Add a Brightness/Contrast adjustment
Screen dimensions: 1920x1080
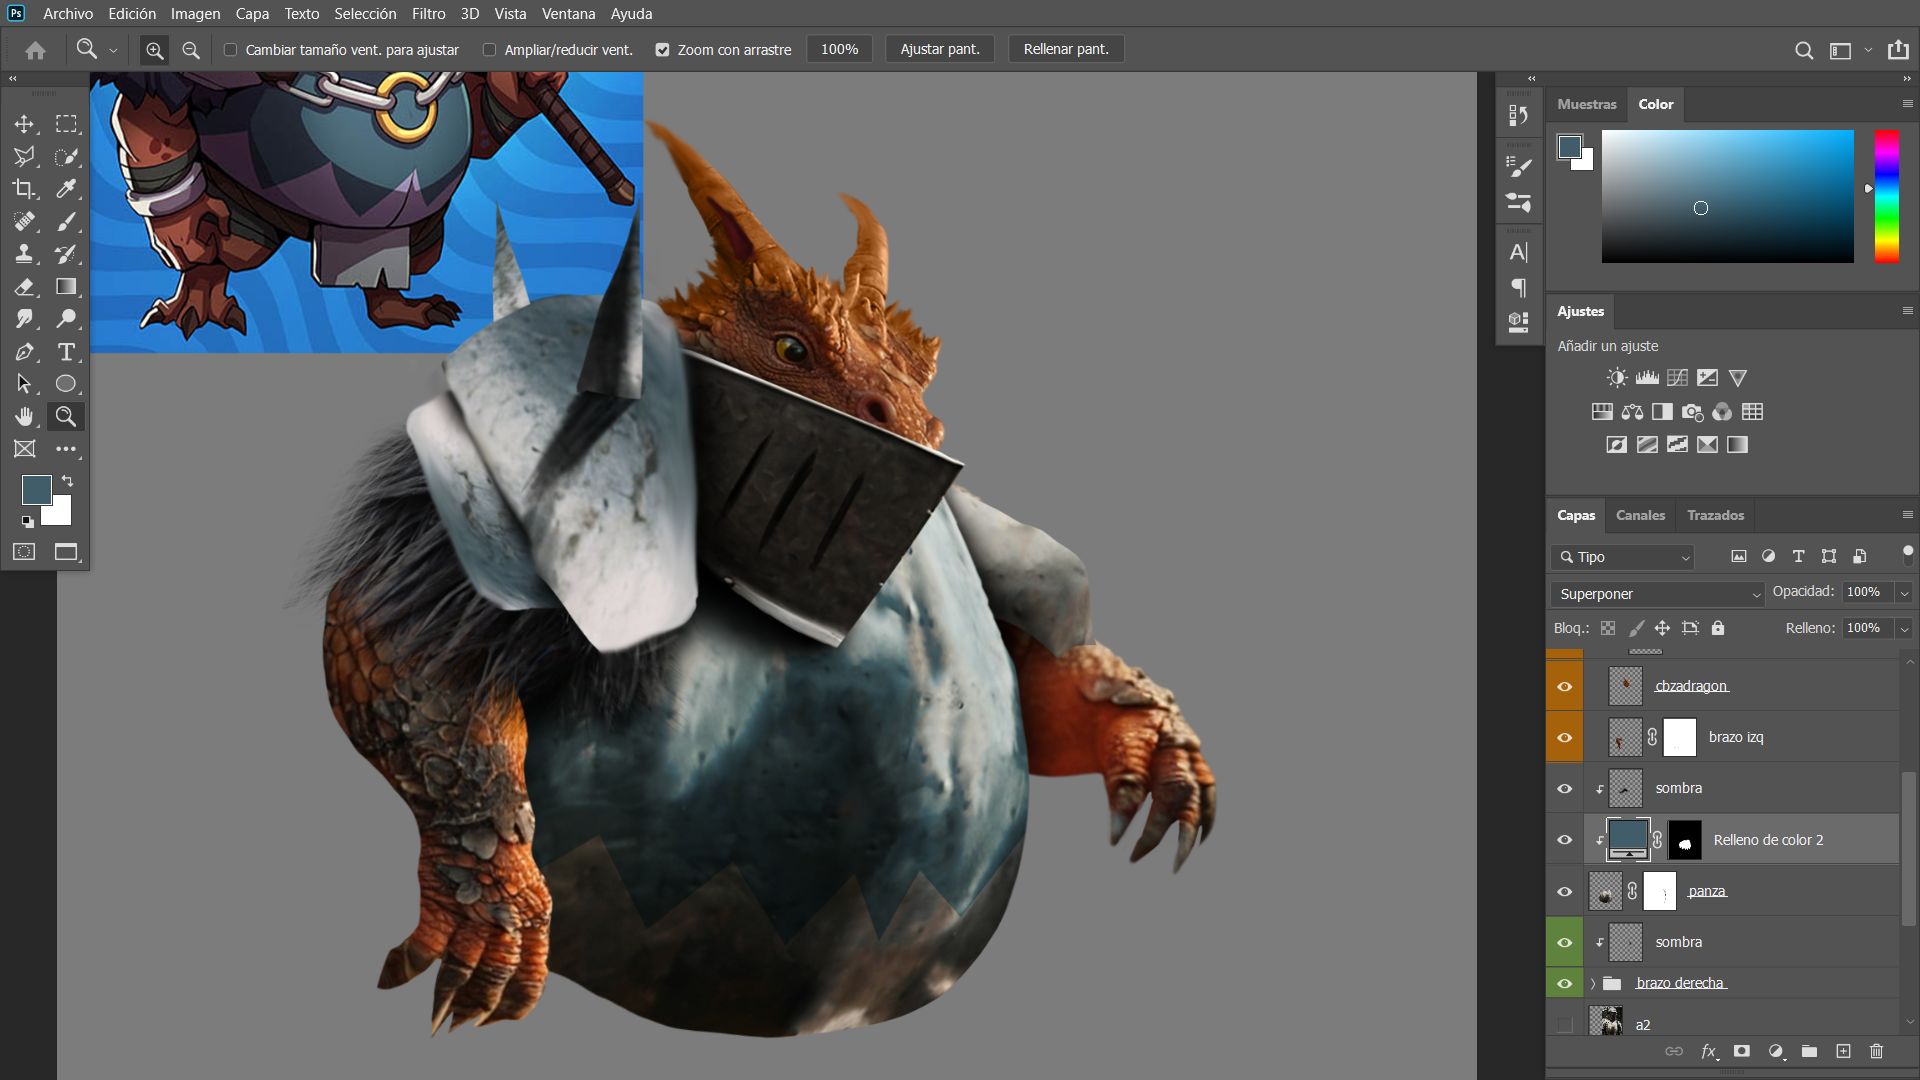(1617, 378)
